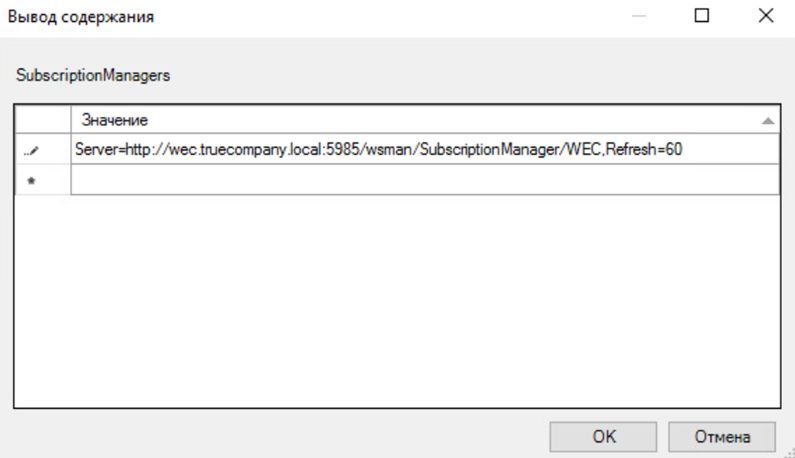This screenshot has height=458, width=795.
Task: Close the Вывод содержания dialog
Action: tap(765, 17)
